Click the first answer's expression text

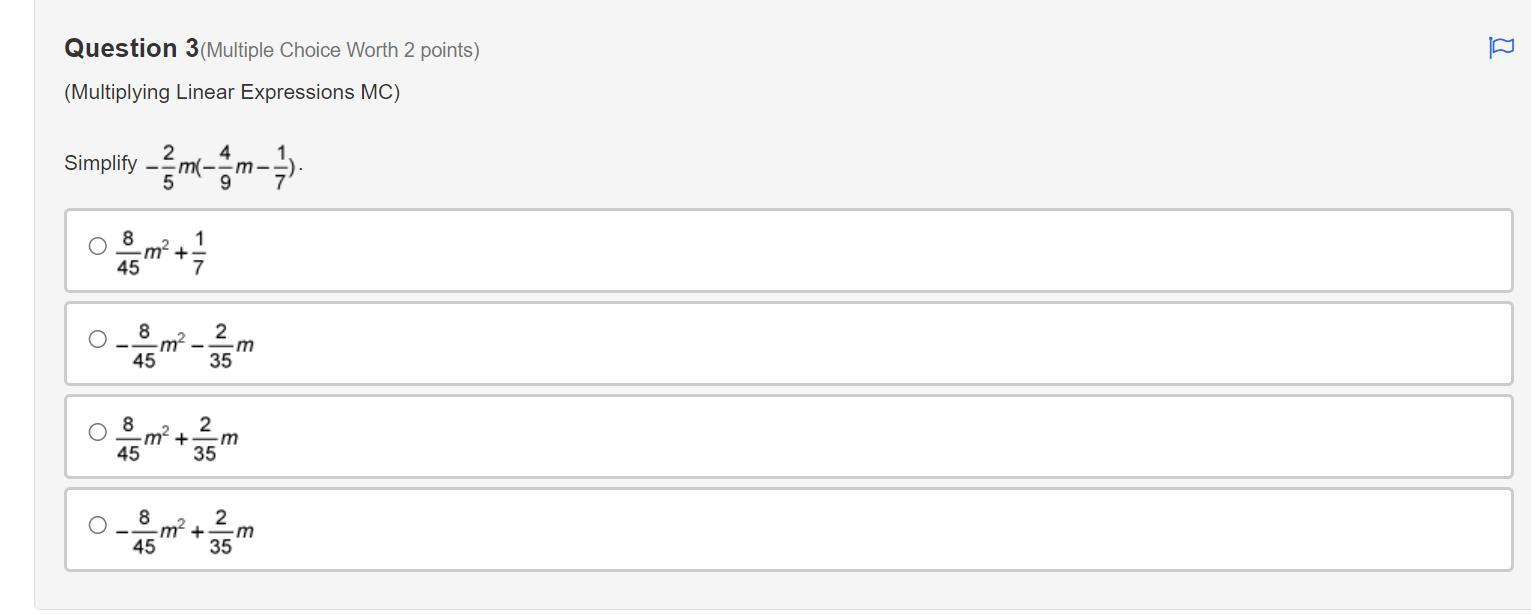(x=161, y=252)
